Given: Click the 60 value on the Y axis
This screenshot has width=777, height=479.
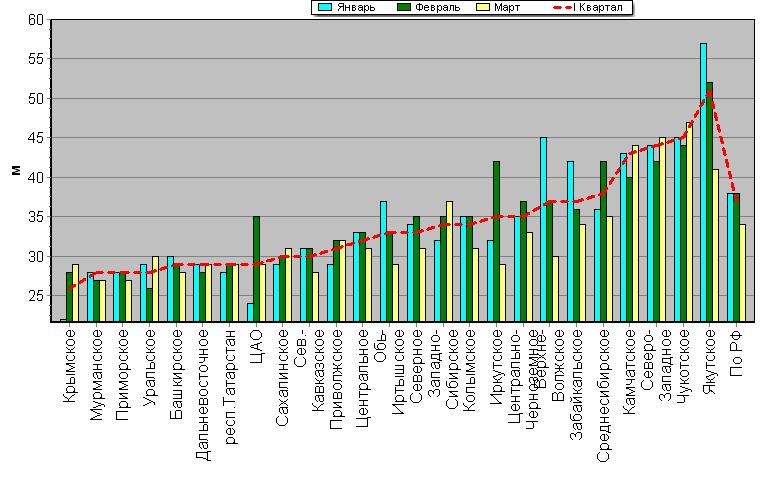Looking at the screenshot, I should click(36, 20).
